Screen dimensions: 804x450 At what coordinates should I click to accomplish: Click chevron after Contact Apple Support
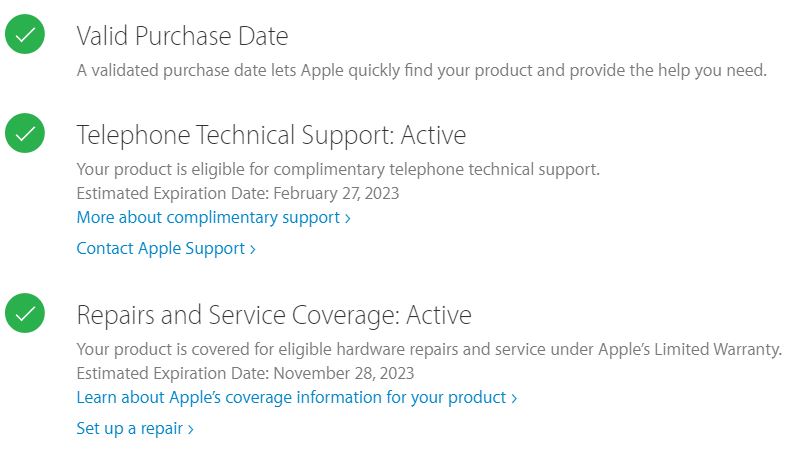pyautogui.click(x=253, y=249)
